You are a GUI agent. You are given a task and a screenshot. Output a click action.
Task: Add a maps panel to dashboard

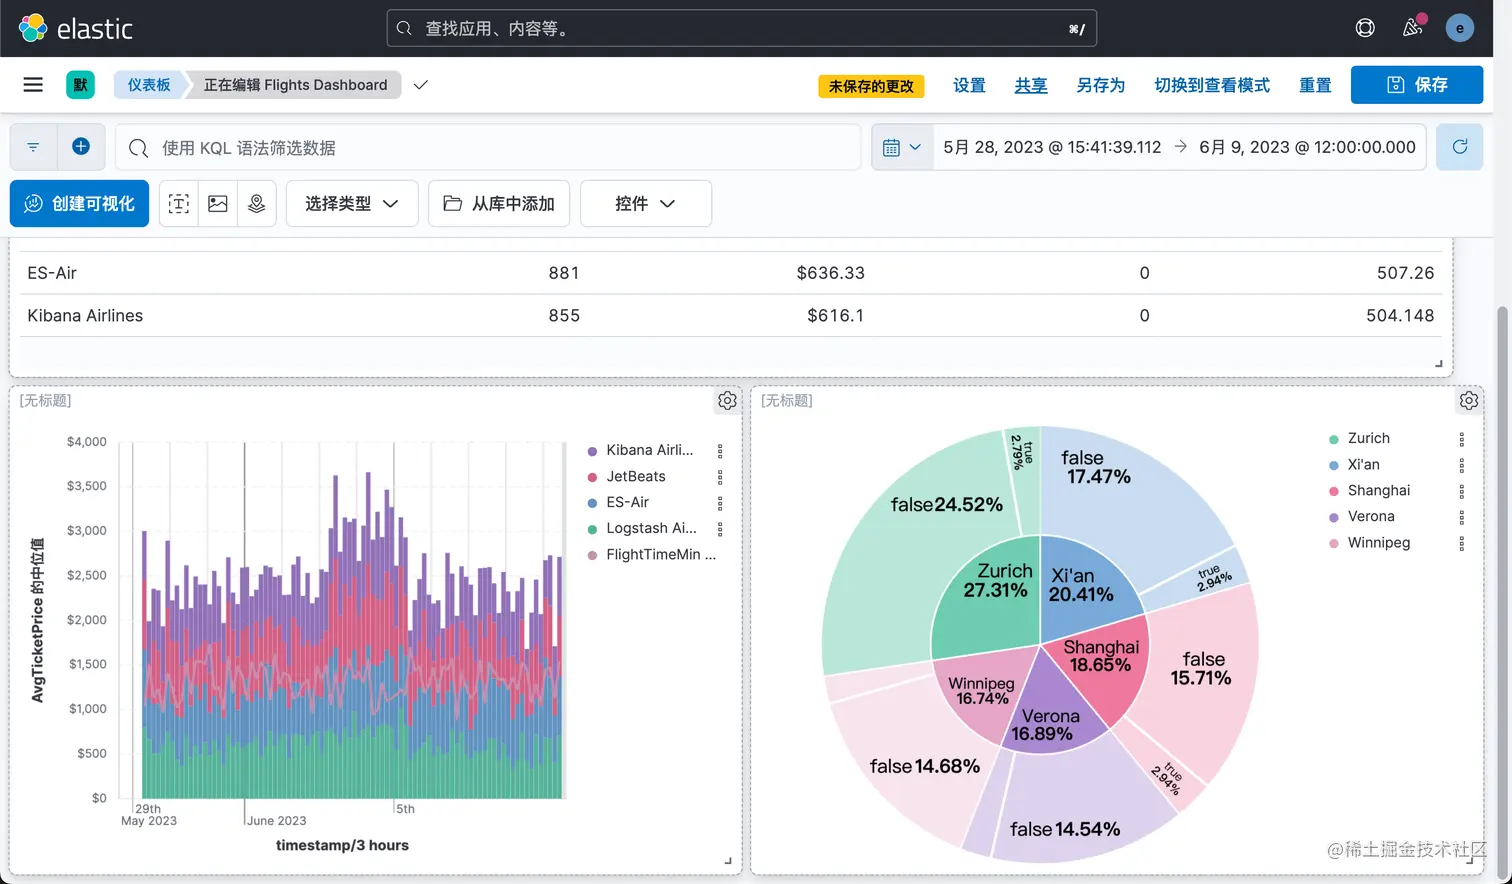(x=257, y=204)
